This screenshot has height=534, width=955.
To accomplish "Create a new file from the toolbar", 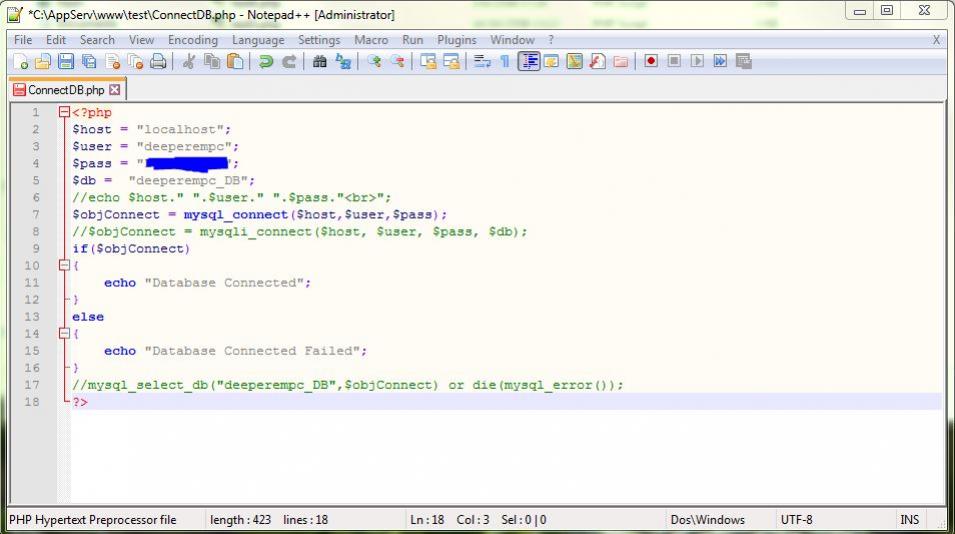I will pyautogui.click(x=21, y=61).
